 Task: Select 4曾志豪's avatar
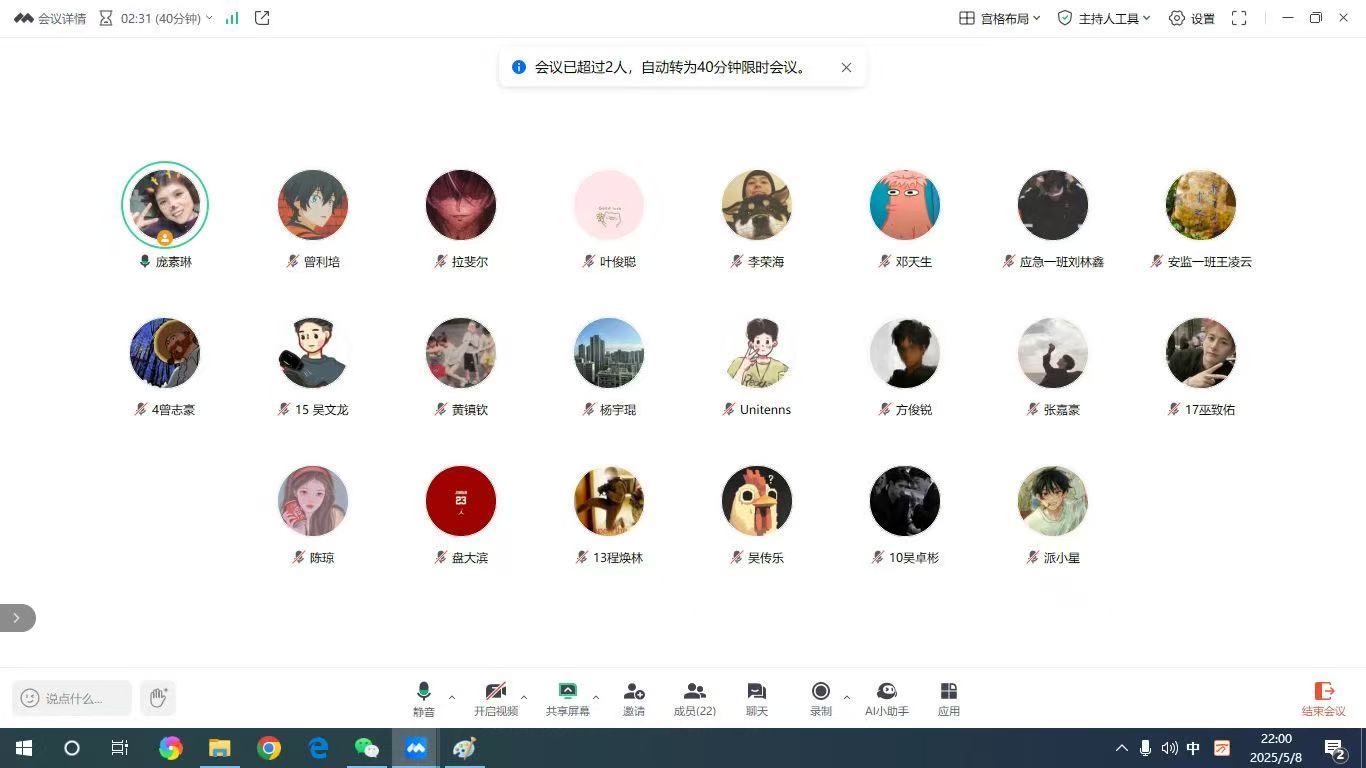[x=165, y=353]
